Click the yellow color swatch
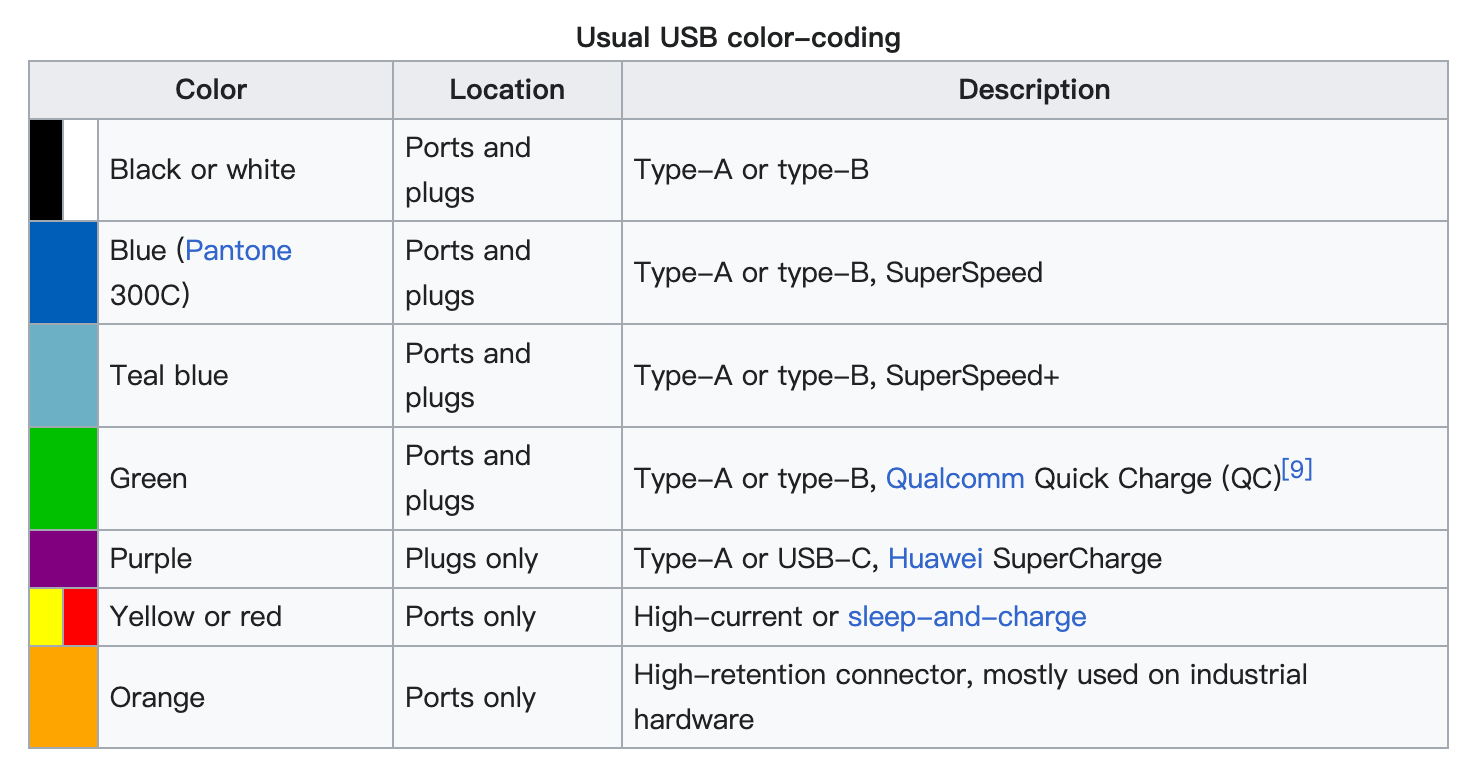Screen dimensions: 1472x776 pyautogui.click(x=46, y=616)
